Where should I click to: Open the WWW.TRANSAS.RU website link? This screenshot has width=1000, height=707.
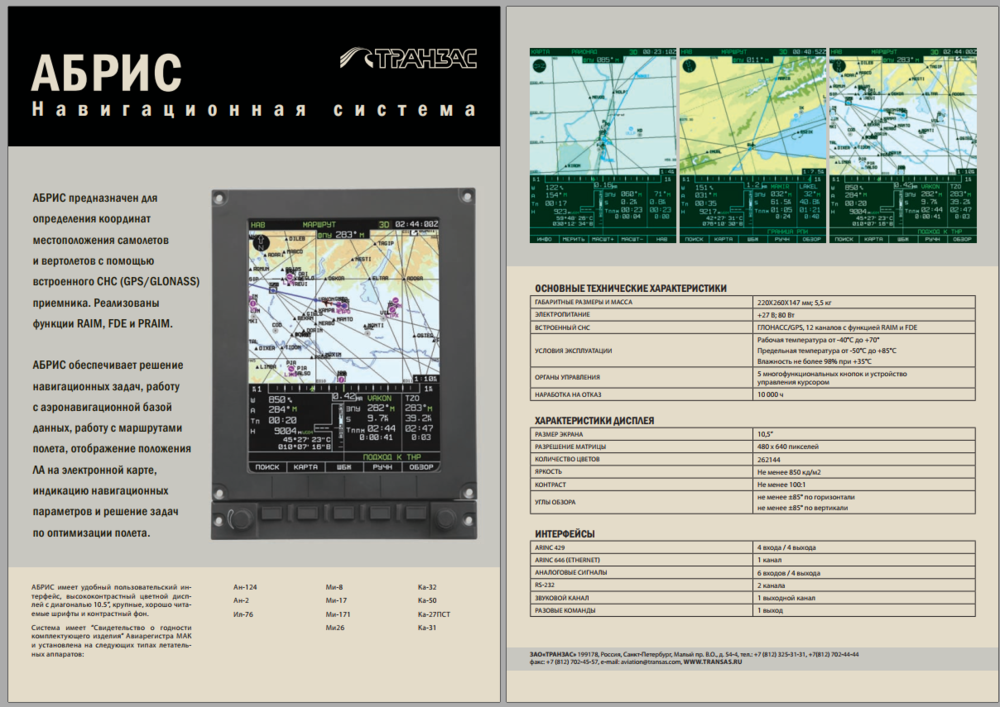point(712,662)
